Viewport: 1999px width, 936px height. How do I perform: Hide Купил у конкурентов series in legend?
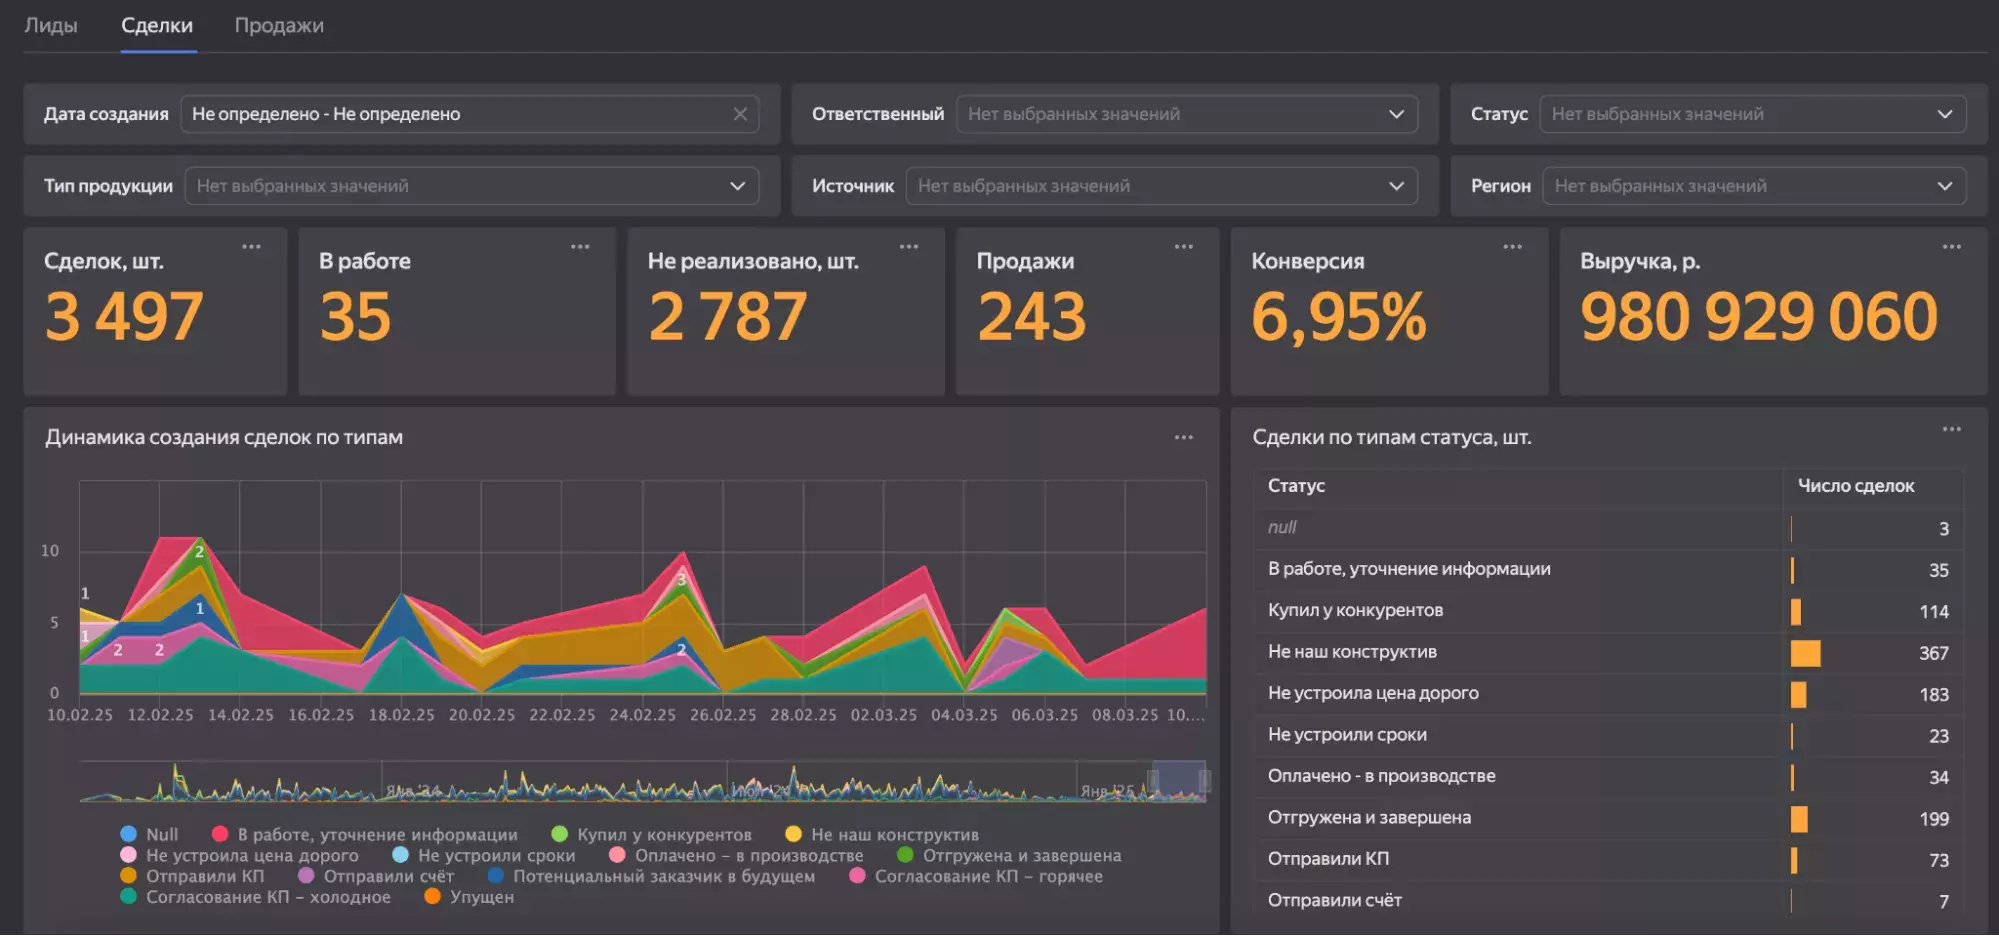[652, 835]
